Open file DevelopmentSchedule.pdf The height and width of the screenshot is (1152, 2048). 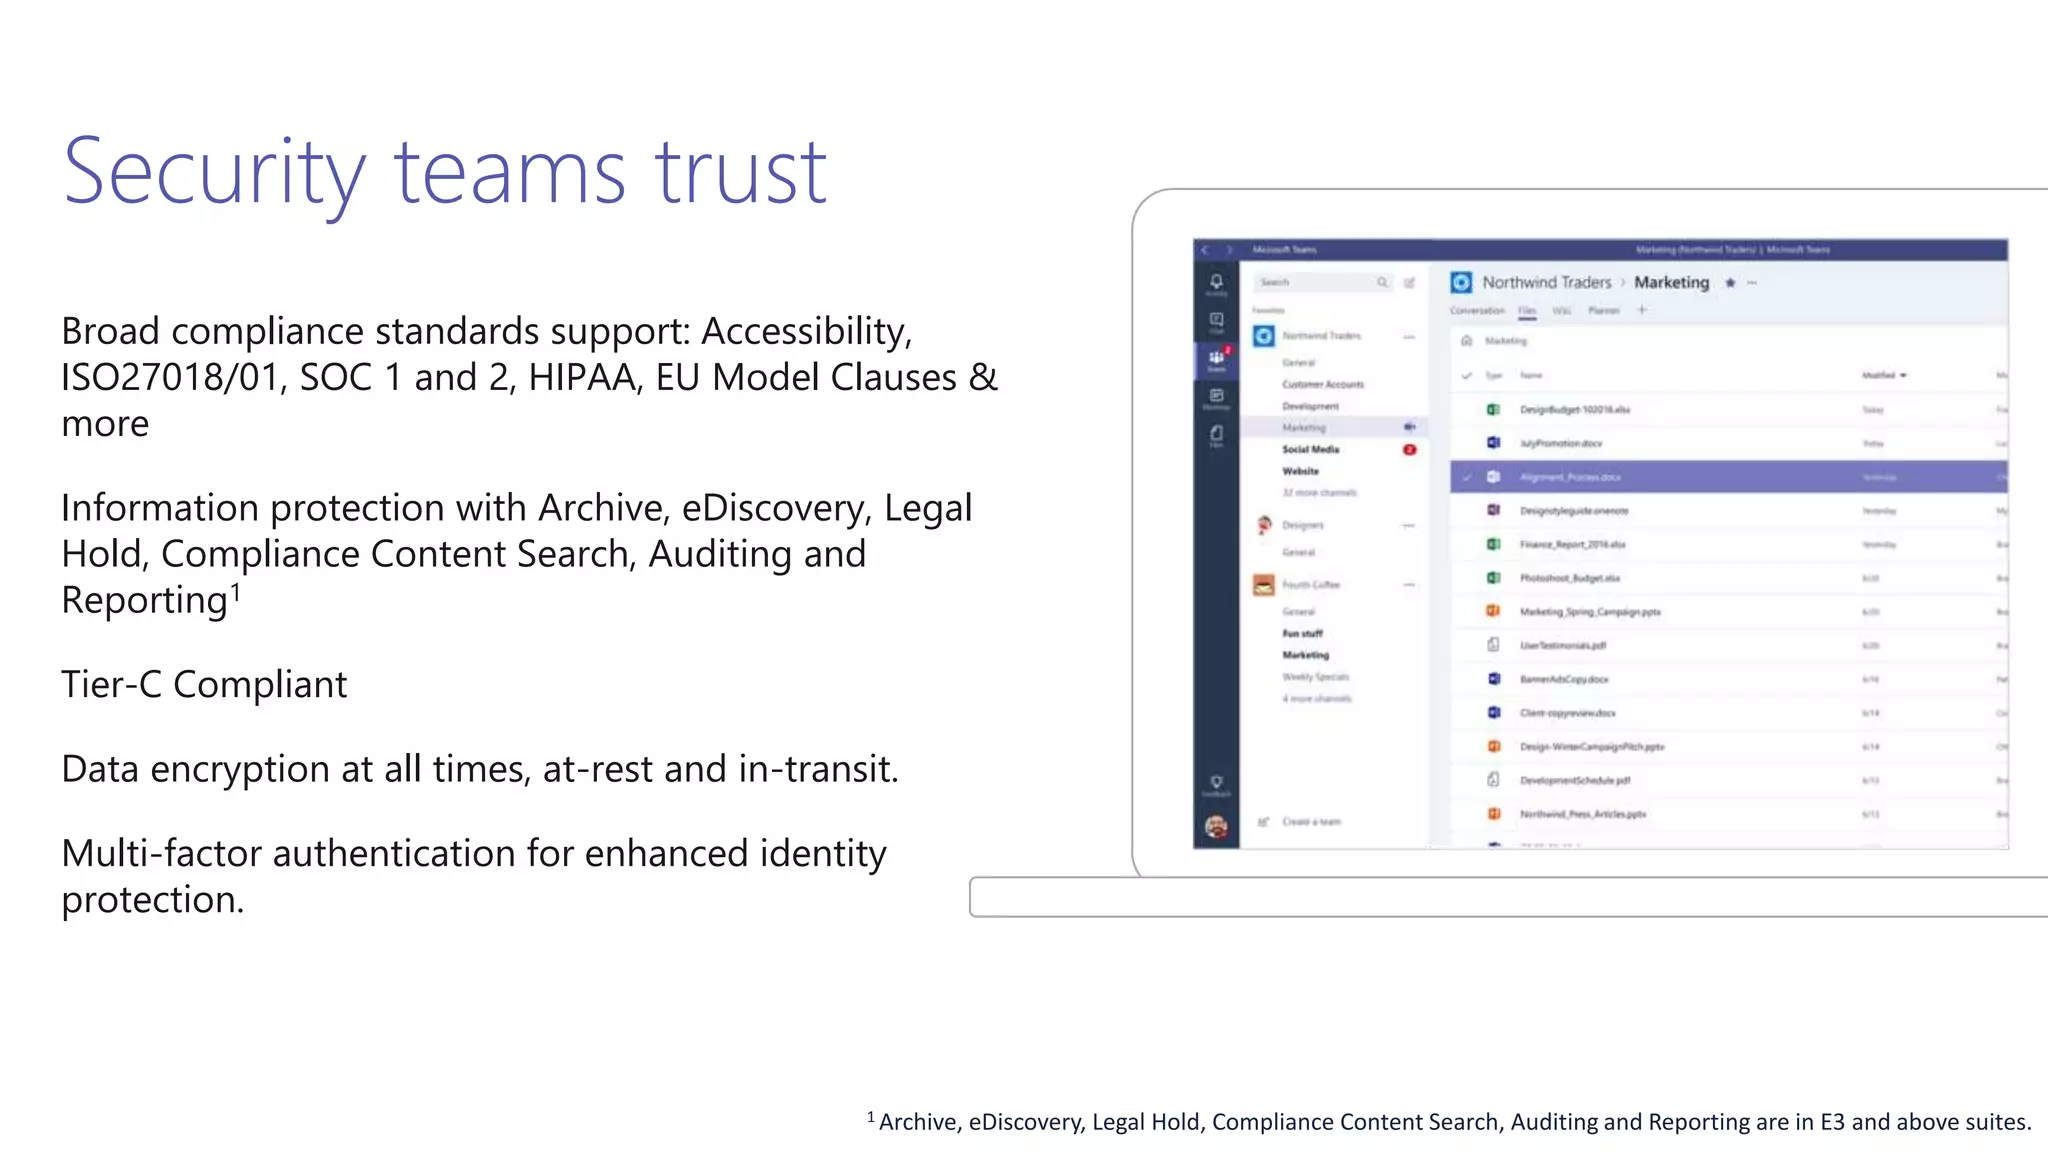(x=1575, y=781)
